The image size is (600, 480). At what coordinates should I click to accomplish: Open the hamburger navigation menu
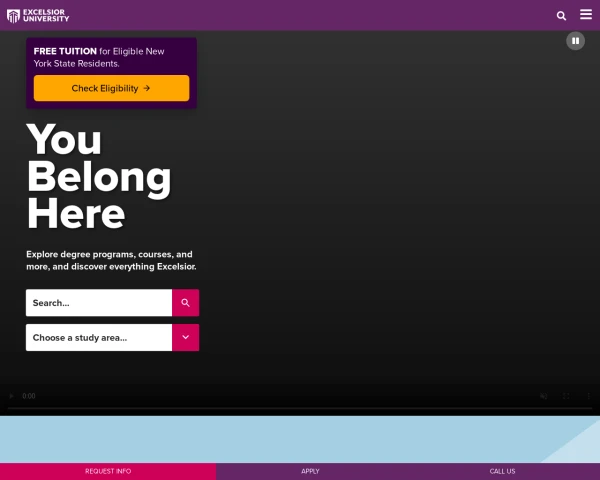(586, 15)
